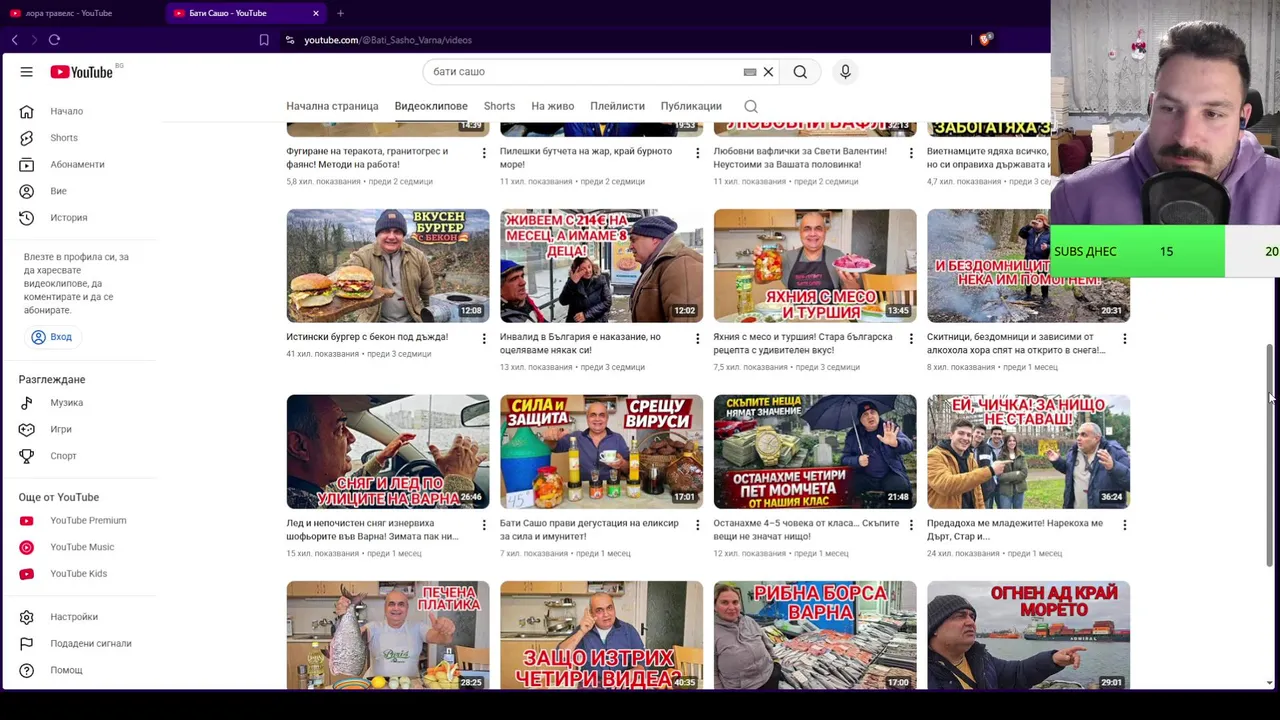The width and height of the screenshot is (1280, 720).
Task: Open video thumbnail Вкусен бургер с бекон
Action: pos(388,266)
